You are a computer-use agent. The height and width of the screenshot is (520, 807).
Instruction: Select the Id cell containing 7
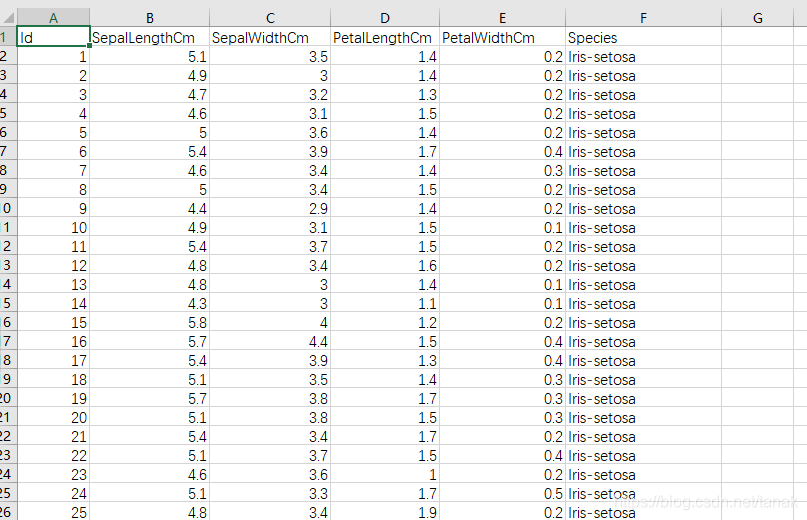[54, 170]
